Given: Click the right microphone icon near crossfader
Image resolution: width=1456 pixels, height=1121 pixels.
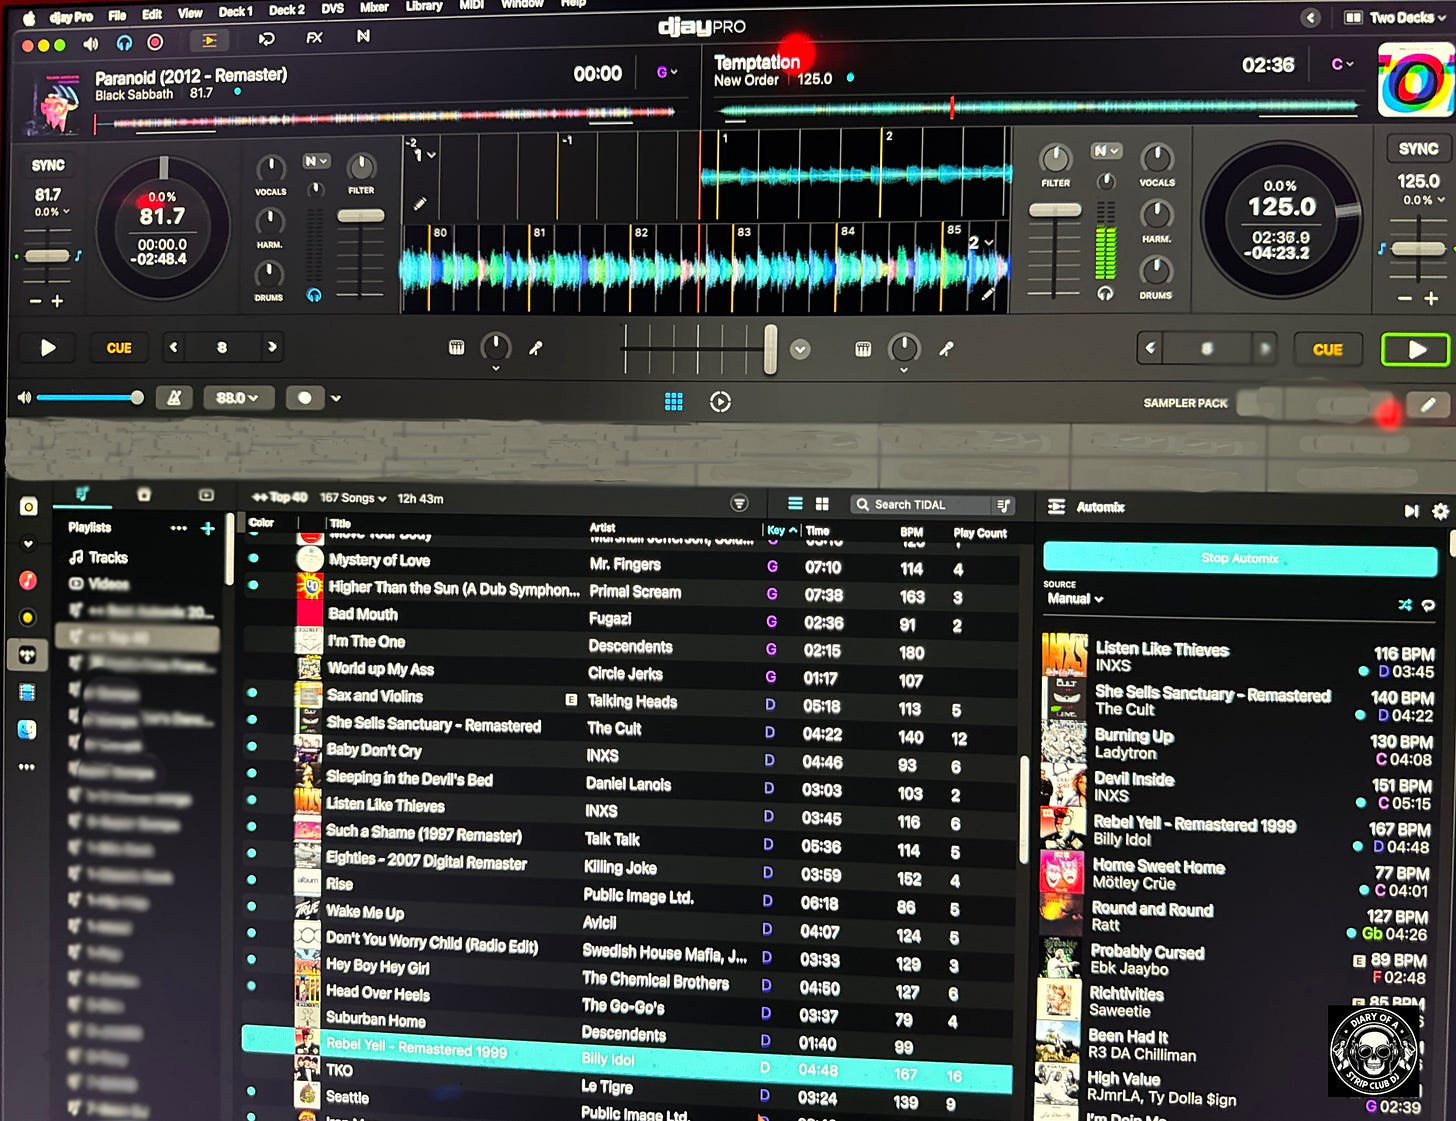Looking at the screenshot, I should [x=946, y=349].
